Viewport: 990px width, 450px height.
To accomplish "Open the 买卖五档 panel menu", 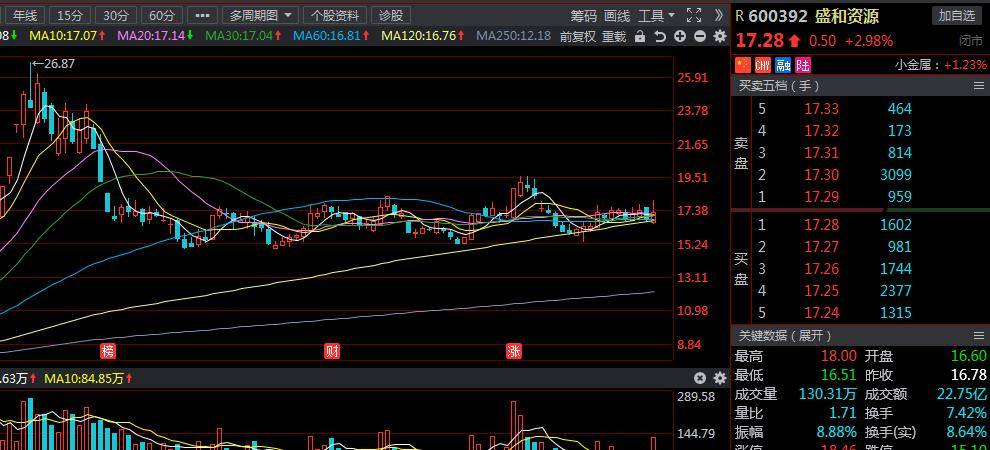I will (x=979, y=86).
